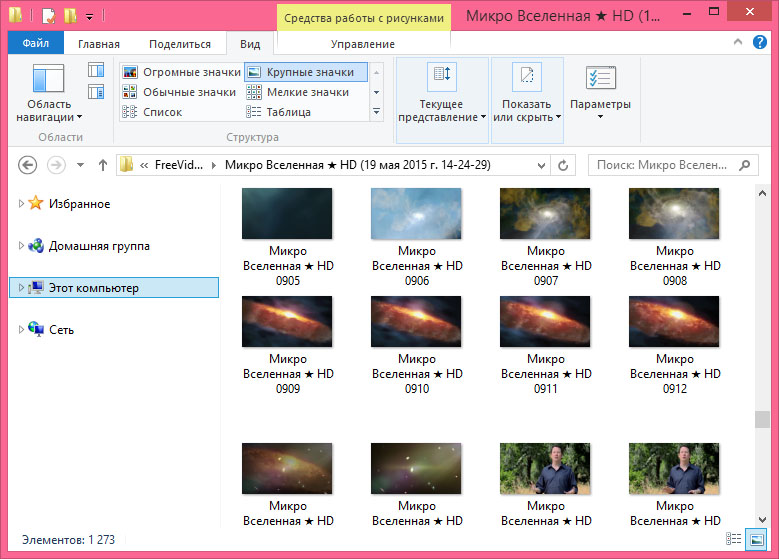Image resolution: width=779 pixels, height=559 pixels.
Task: Switch to details view in status bar
Action: (x=735, y=540)
